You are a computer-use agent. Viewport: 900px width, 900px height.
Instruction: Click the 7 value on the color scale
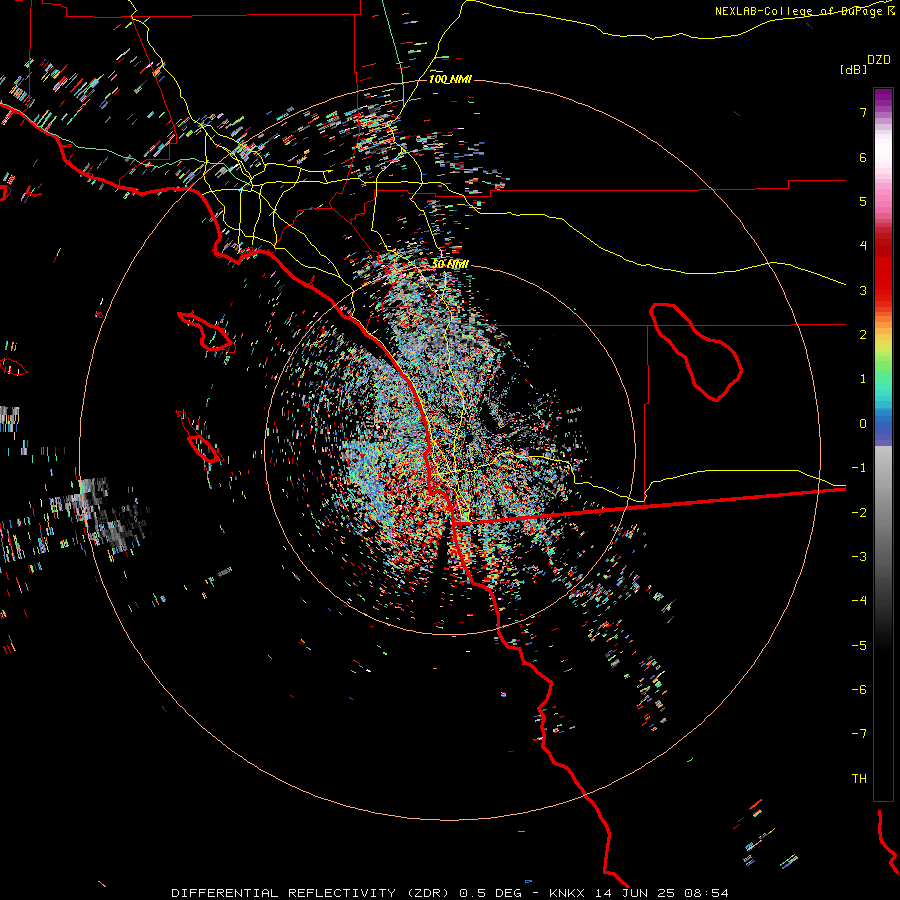863,112
